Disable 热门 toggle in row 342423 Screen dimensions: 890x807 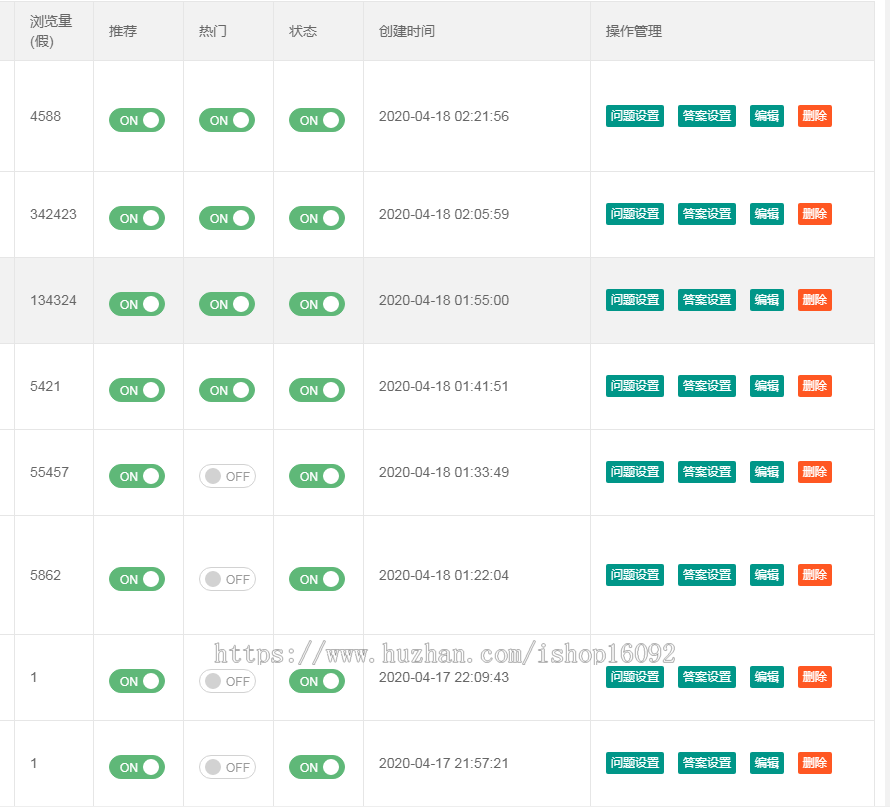coord(226,218)
